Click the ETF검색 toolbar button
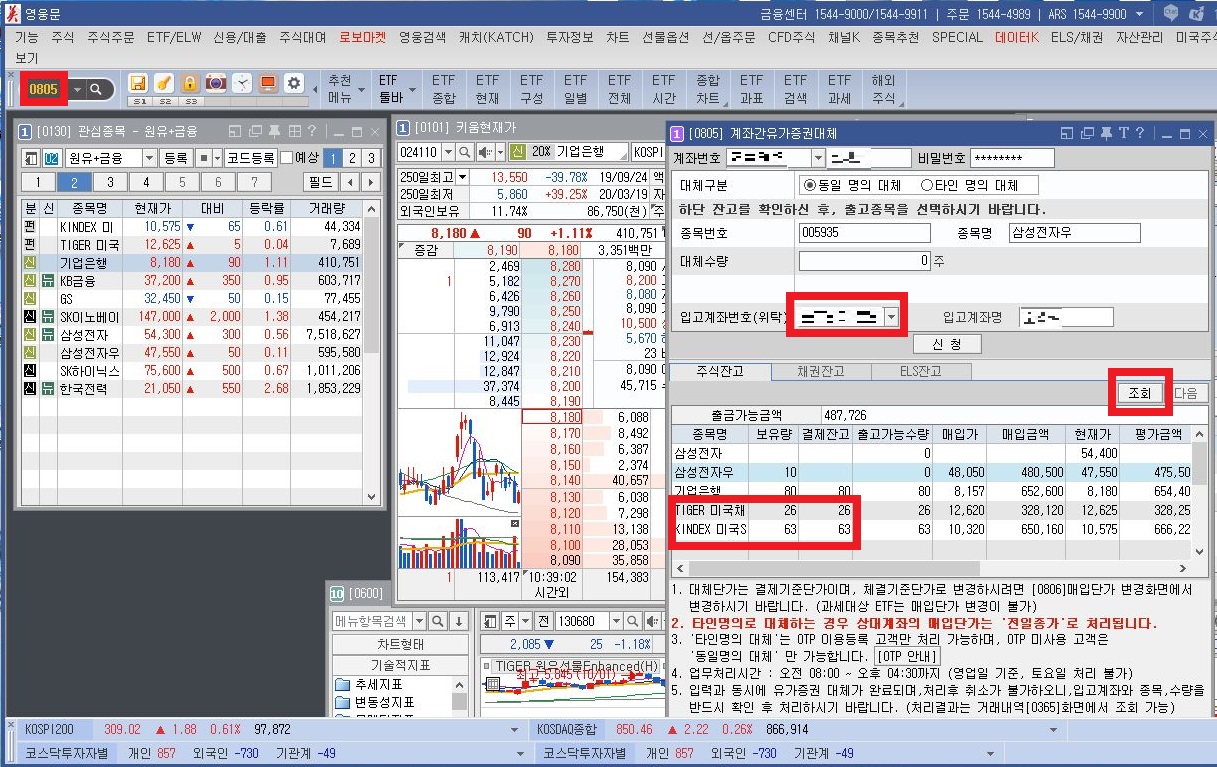 tap(795, 89)
